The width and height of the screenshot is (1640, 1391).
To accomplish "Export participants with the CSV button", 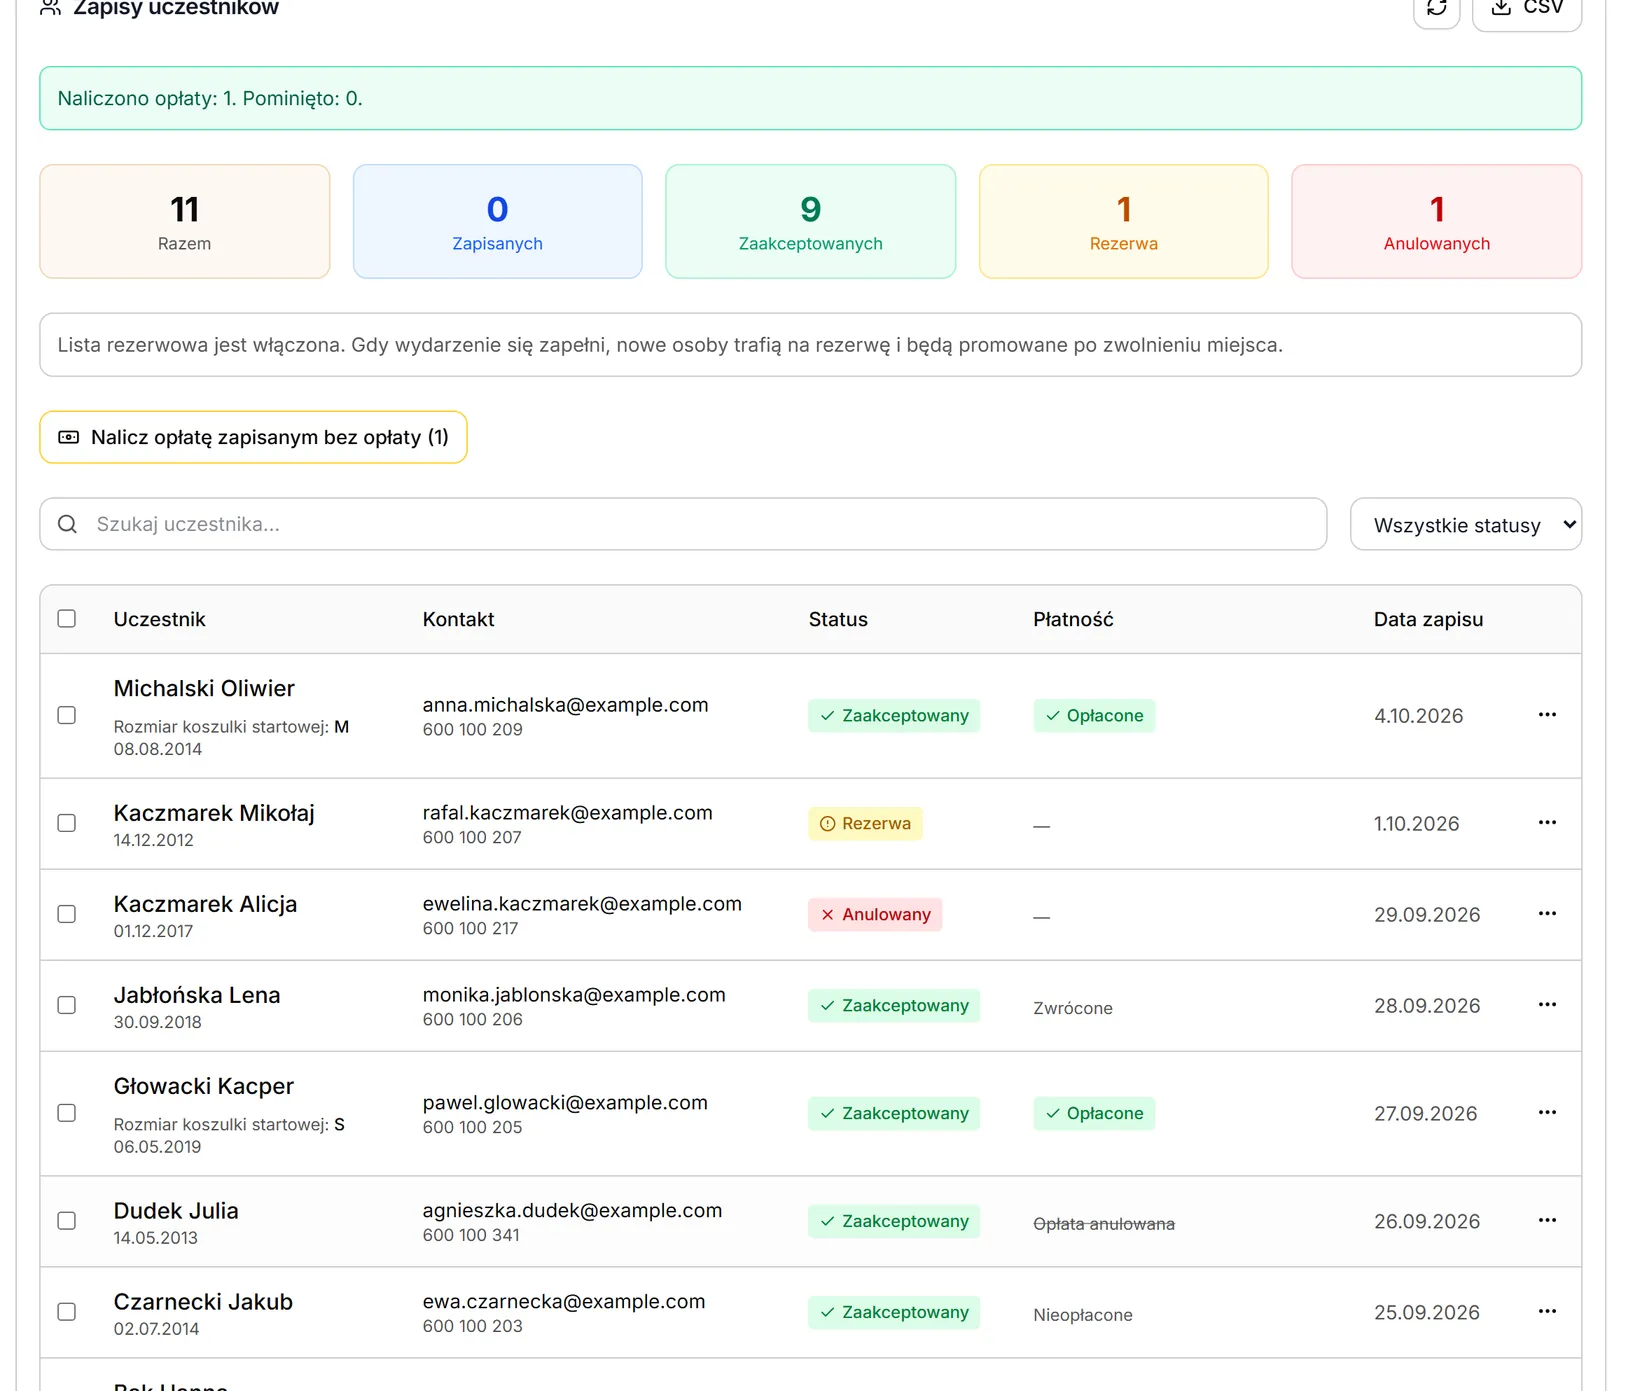I will 1526,8.
